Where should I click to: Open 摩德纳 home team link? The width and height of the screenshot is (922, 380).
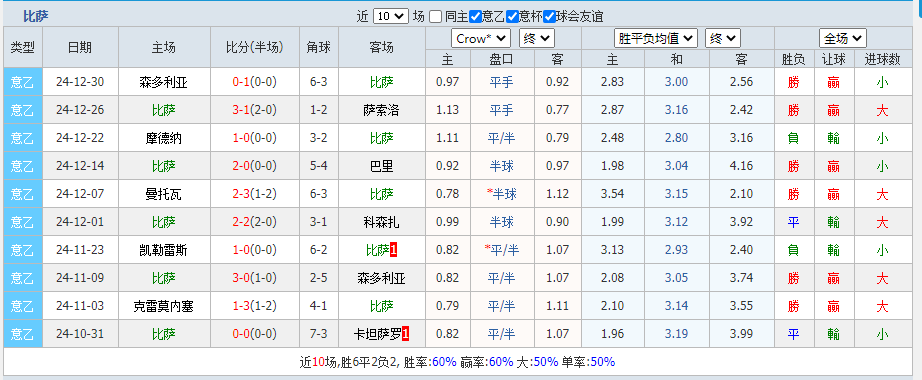[164, 138]
